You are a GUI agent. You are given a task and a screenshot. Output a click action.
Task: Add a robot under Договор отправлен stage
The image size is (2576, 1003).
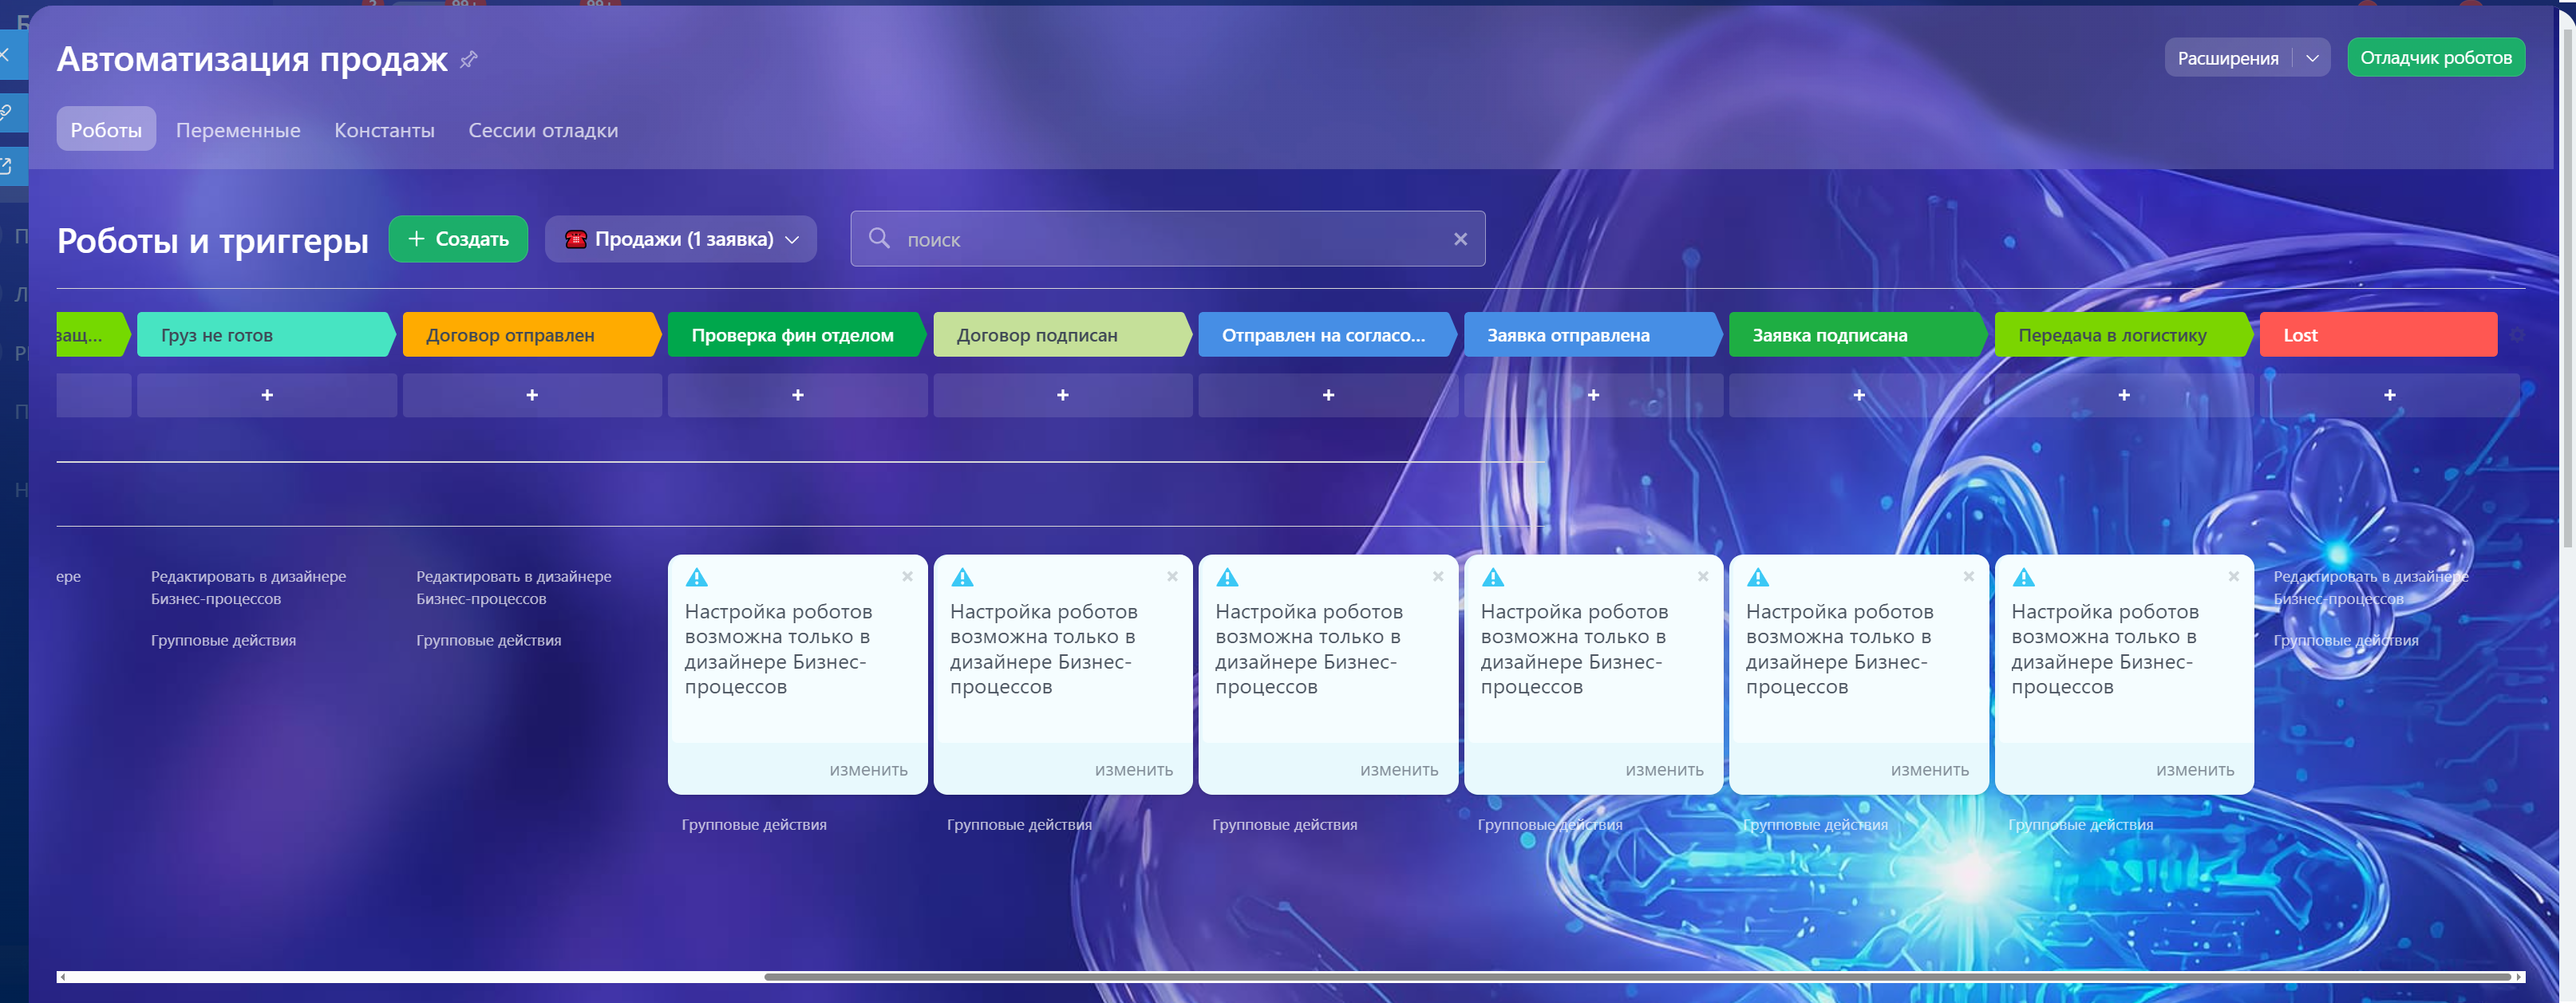coord(532,395)
